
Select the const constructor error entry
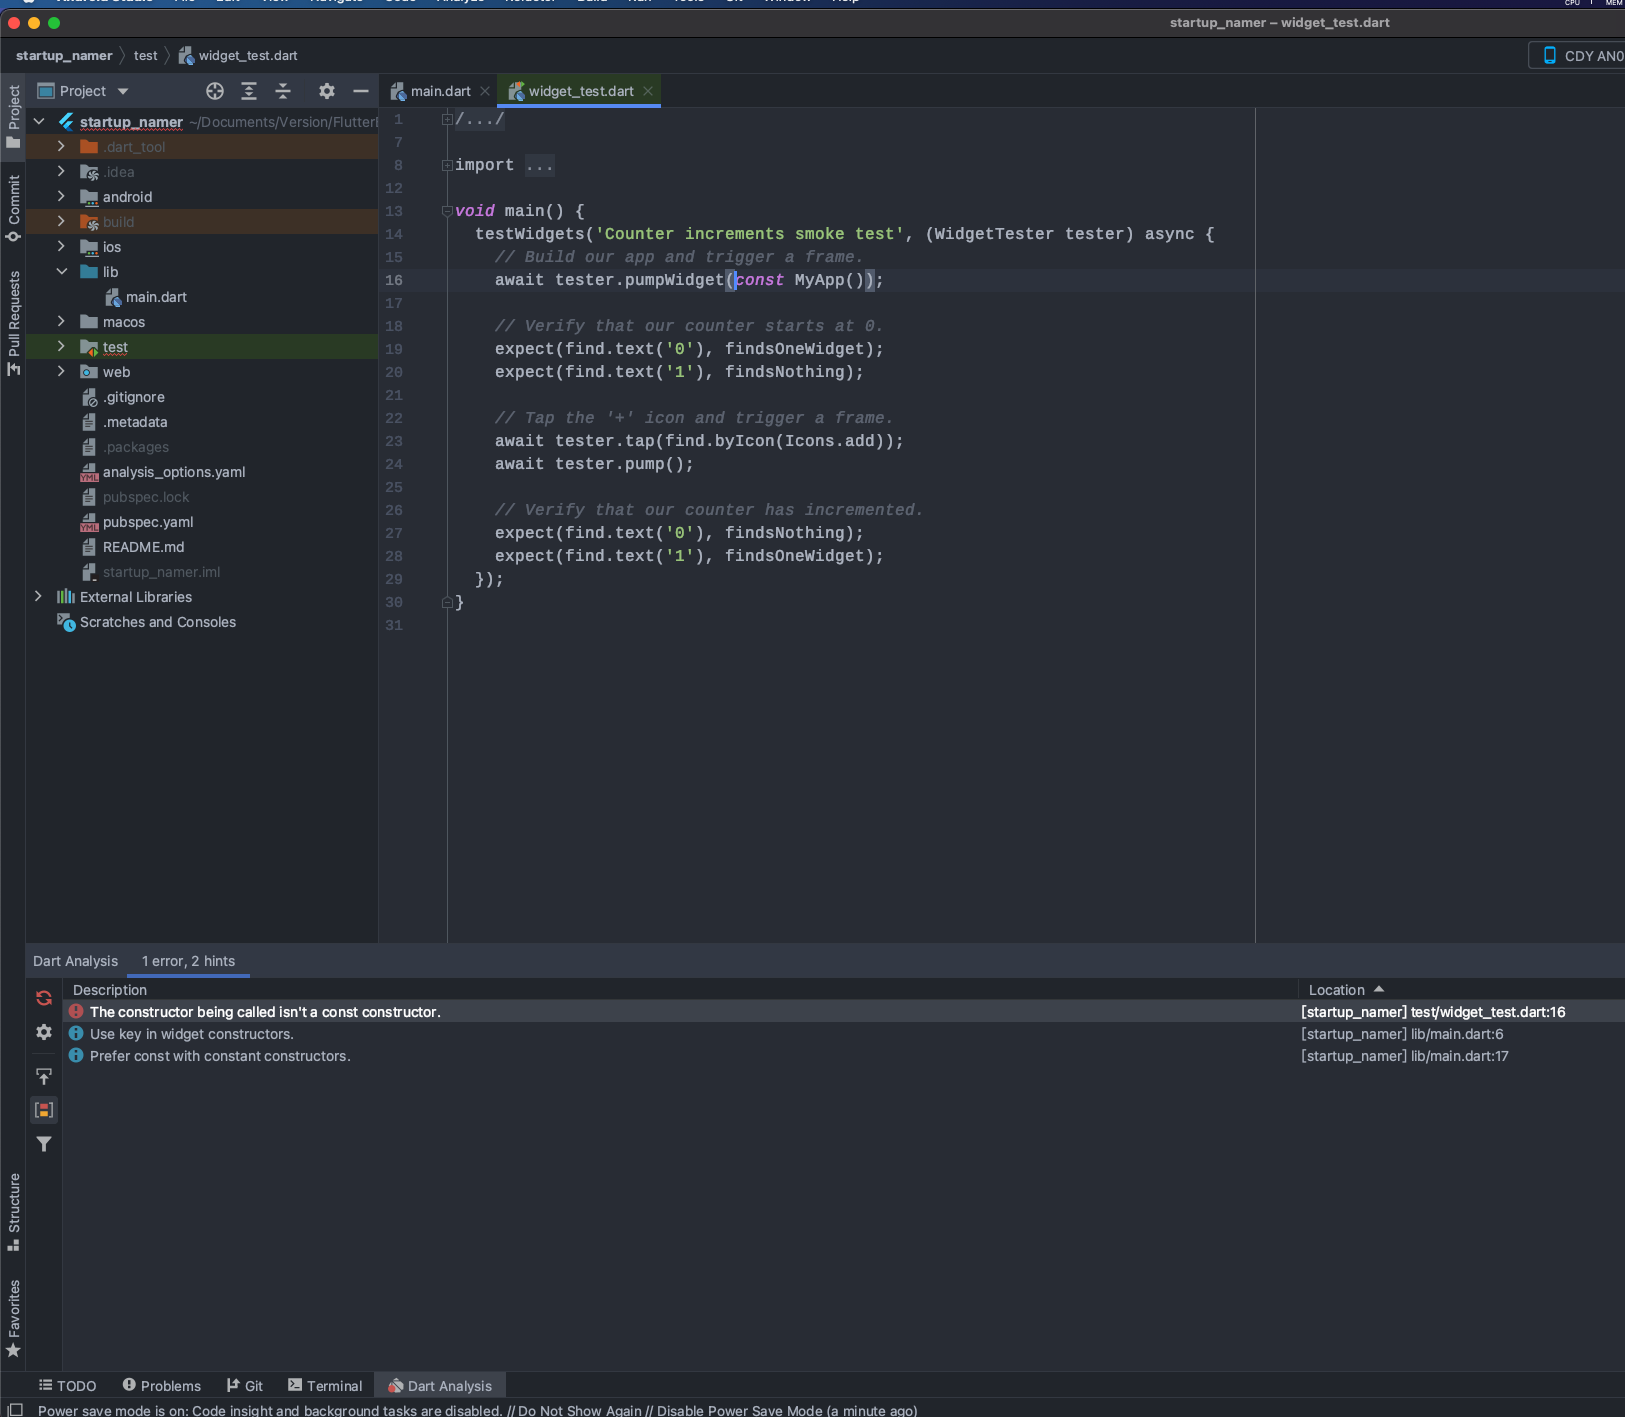click(264, 1011)
